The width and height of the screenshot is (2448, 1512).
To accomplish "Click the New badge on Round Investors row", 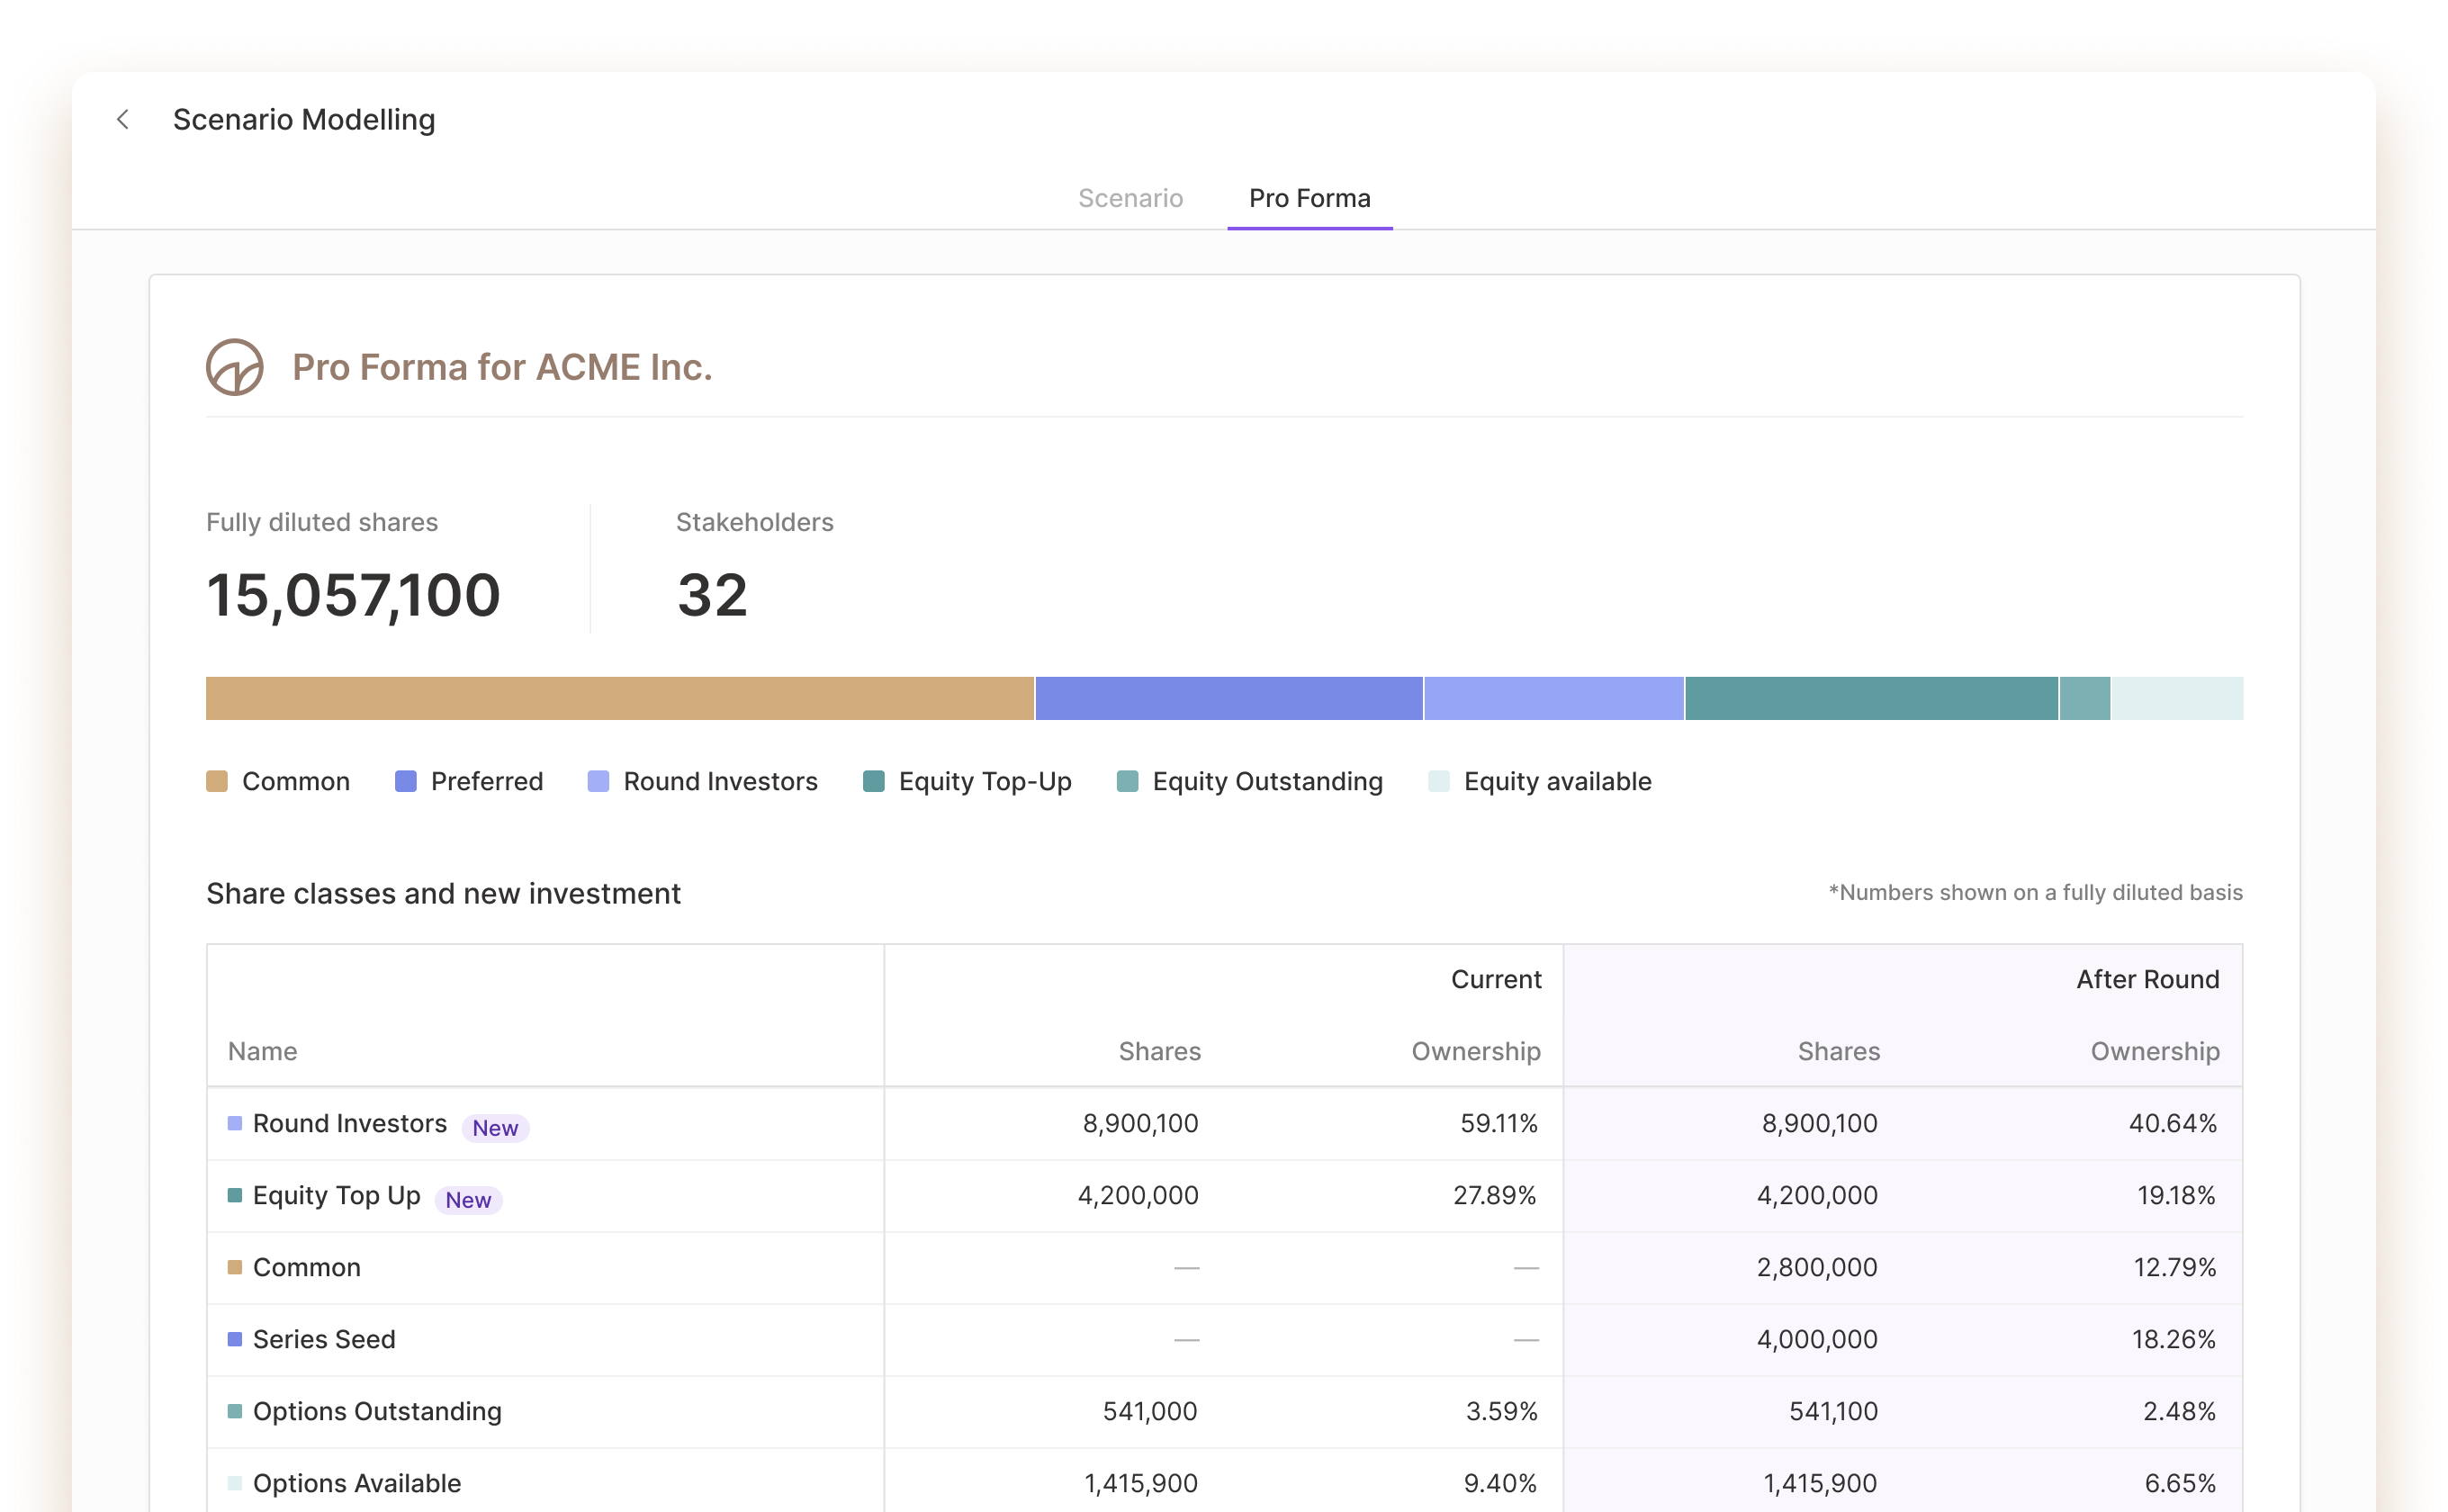I will tap(495, 1128).
